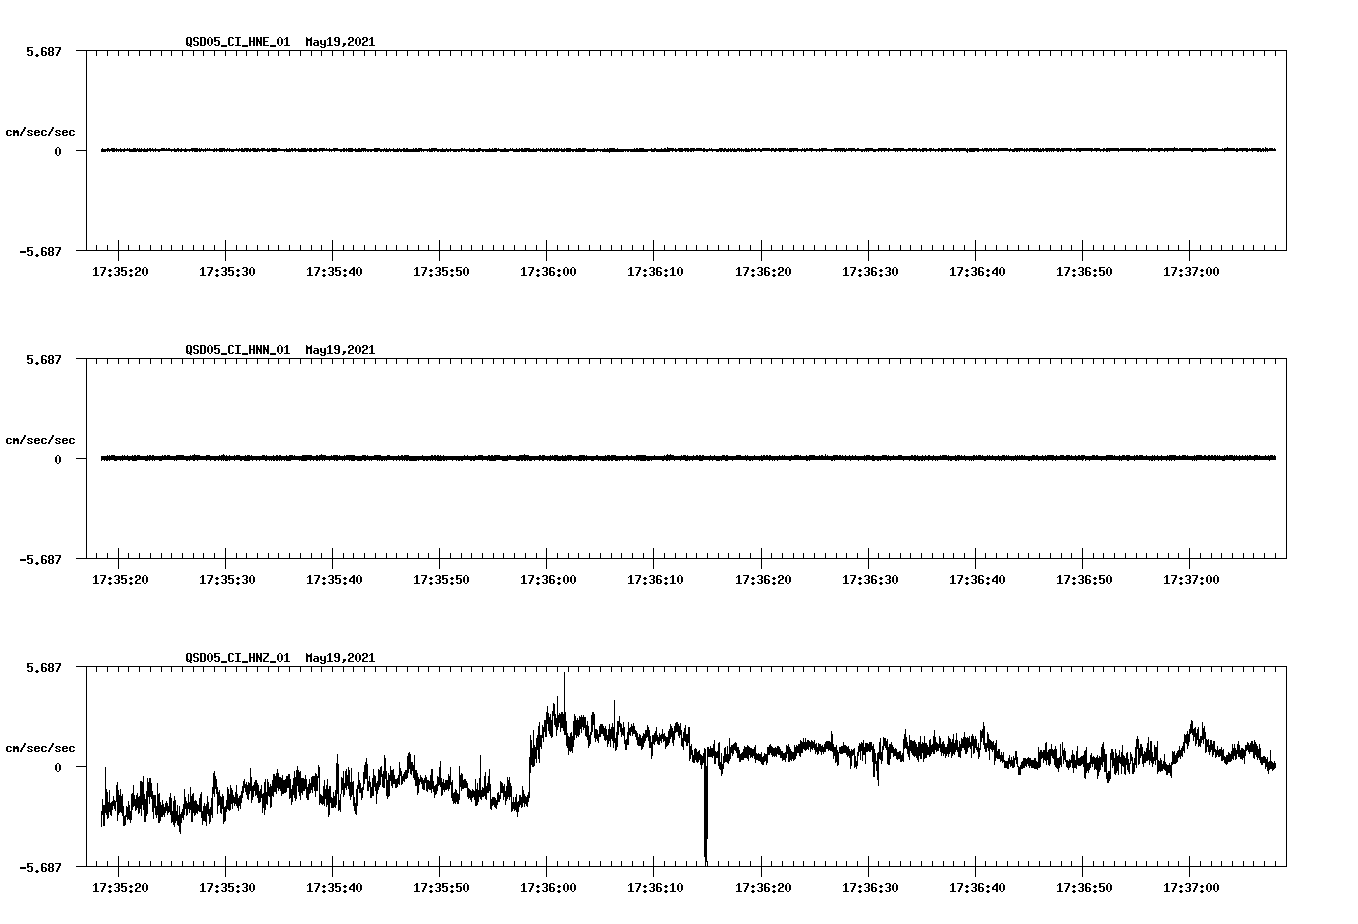Click the cm/sec/sec axis label on HNE plot
Viewport: 1358px width, 924px height.
tap(42, 132)
